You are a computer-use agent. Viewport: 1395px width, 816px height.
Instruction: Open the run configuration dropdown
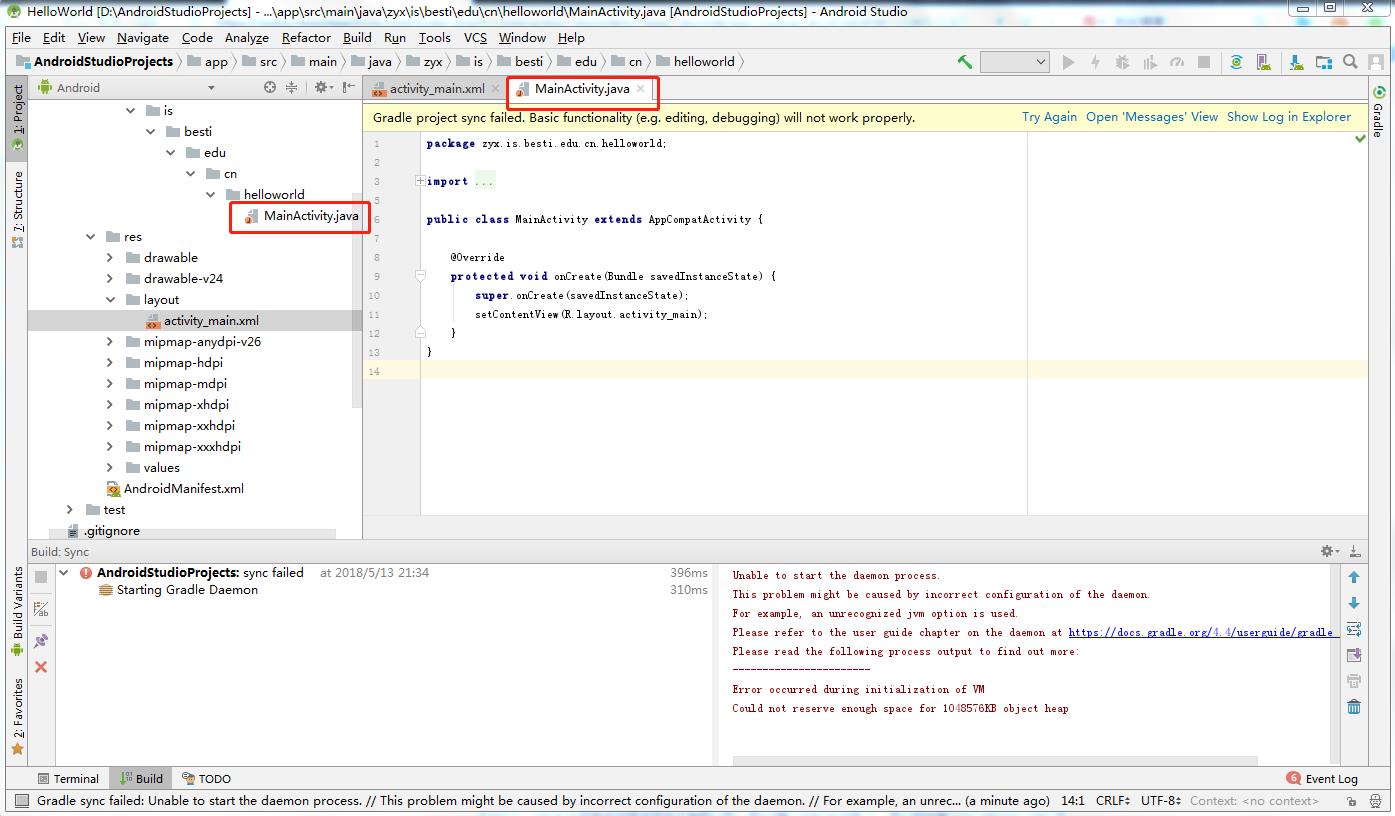(x=1014, y=62)
